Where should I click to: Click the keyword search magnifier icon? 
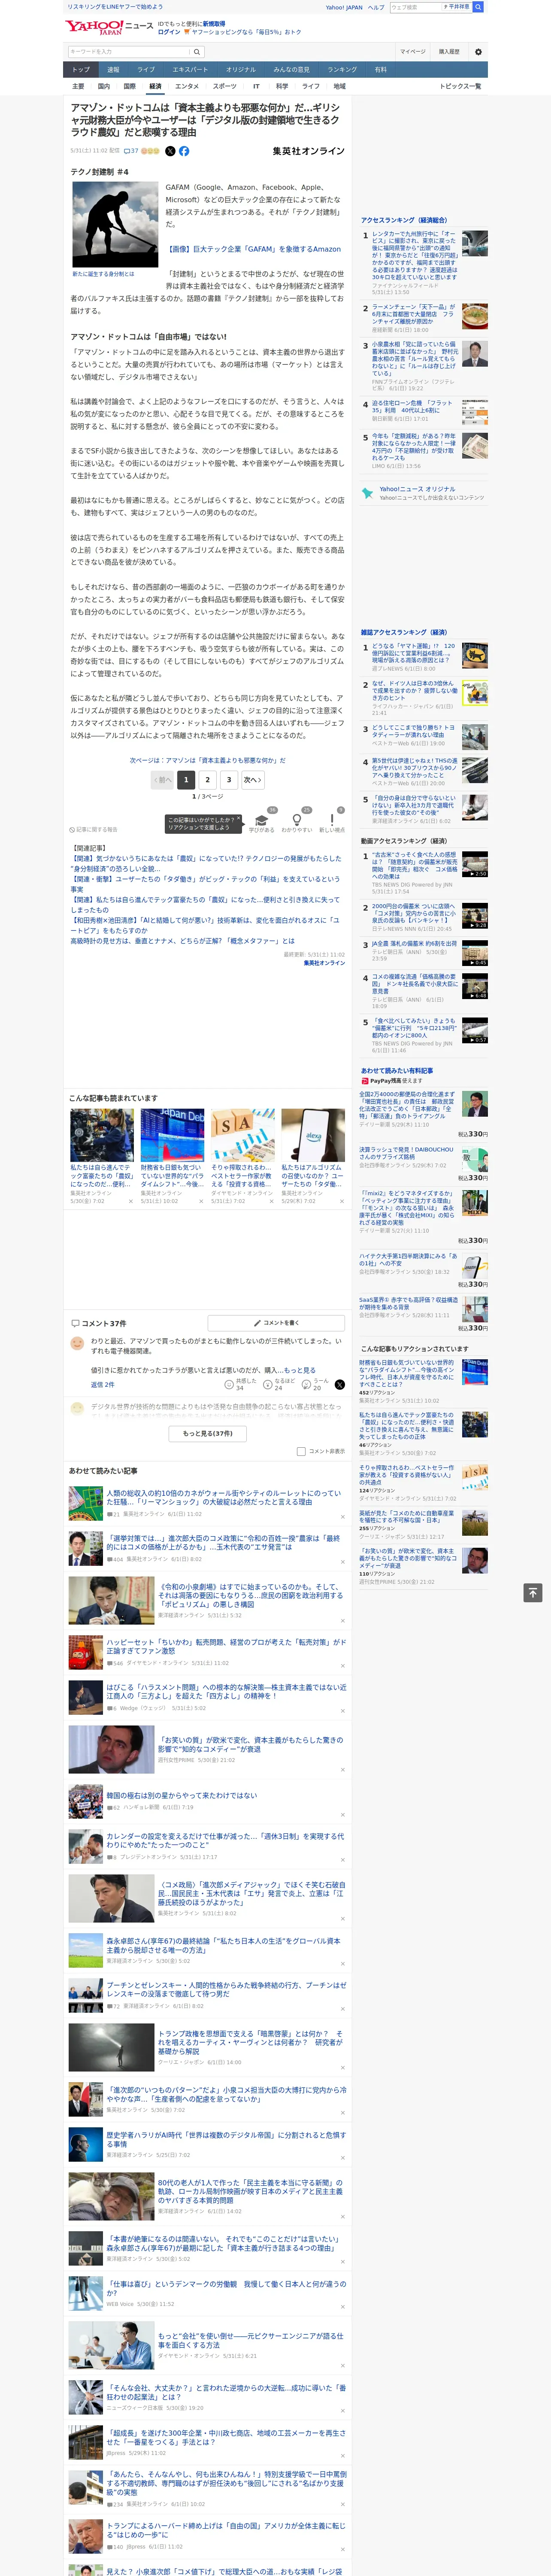pos(197,51)
